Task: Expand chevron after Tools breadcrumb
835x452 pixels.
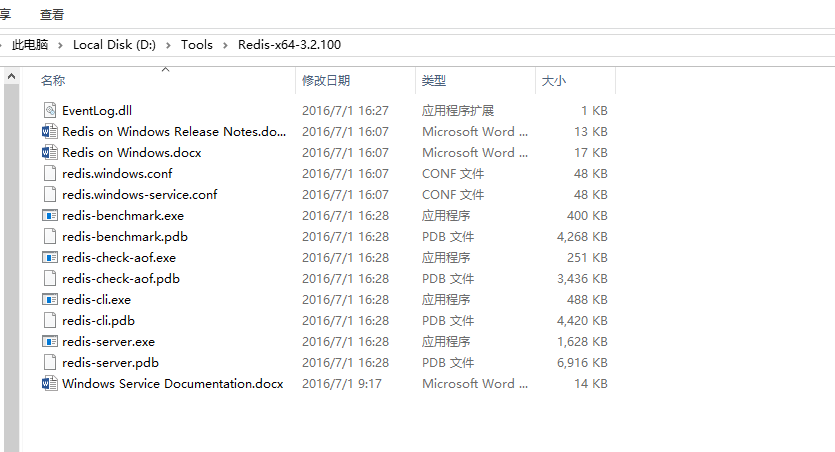Action: [225, 45]
